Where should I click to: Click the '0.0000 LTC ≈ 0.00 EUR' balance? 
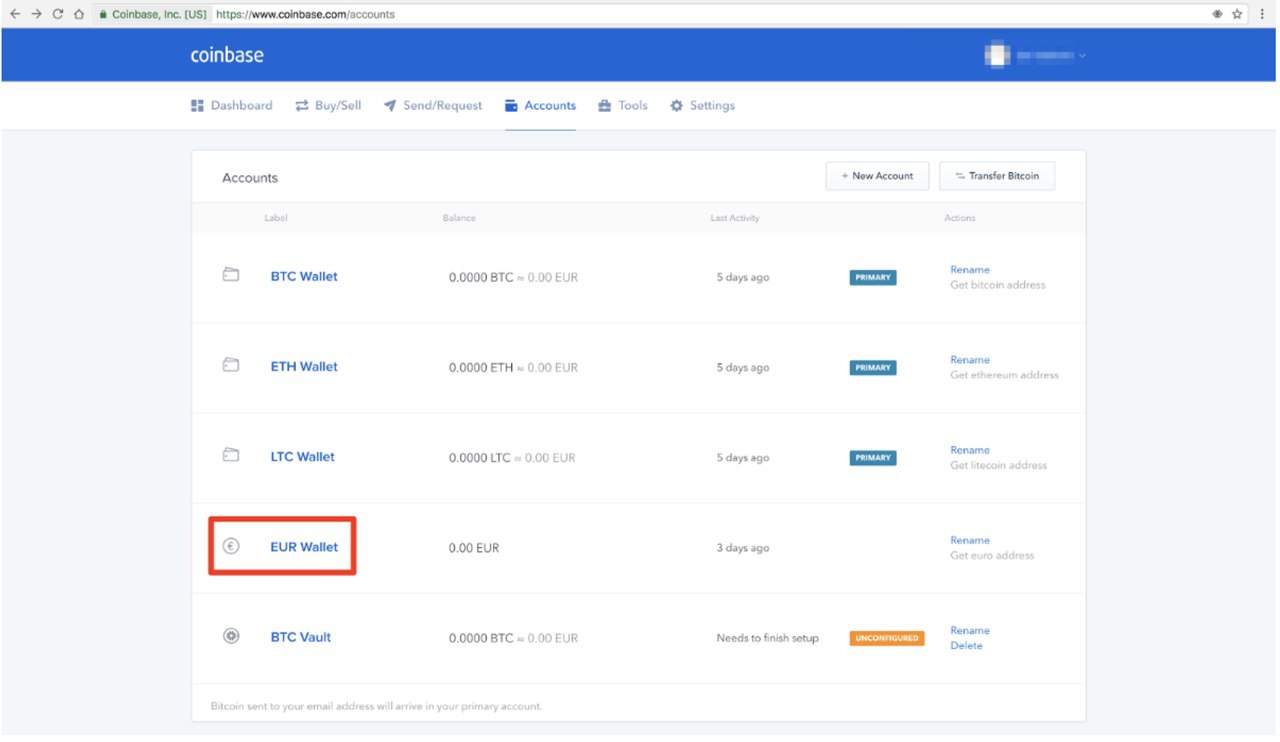[512, 458]
